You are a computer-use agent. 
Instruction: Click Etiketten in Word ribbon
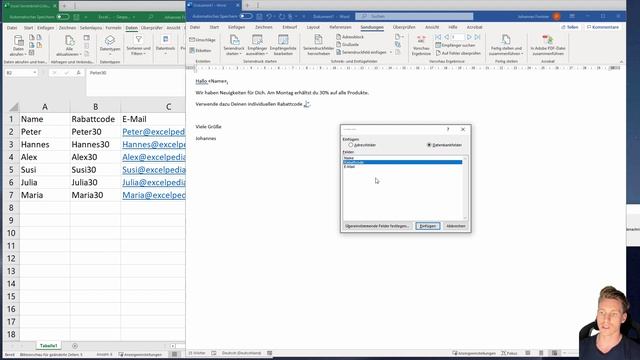(200, 51)
